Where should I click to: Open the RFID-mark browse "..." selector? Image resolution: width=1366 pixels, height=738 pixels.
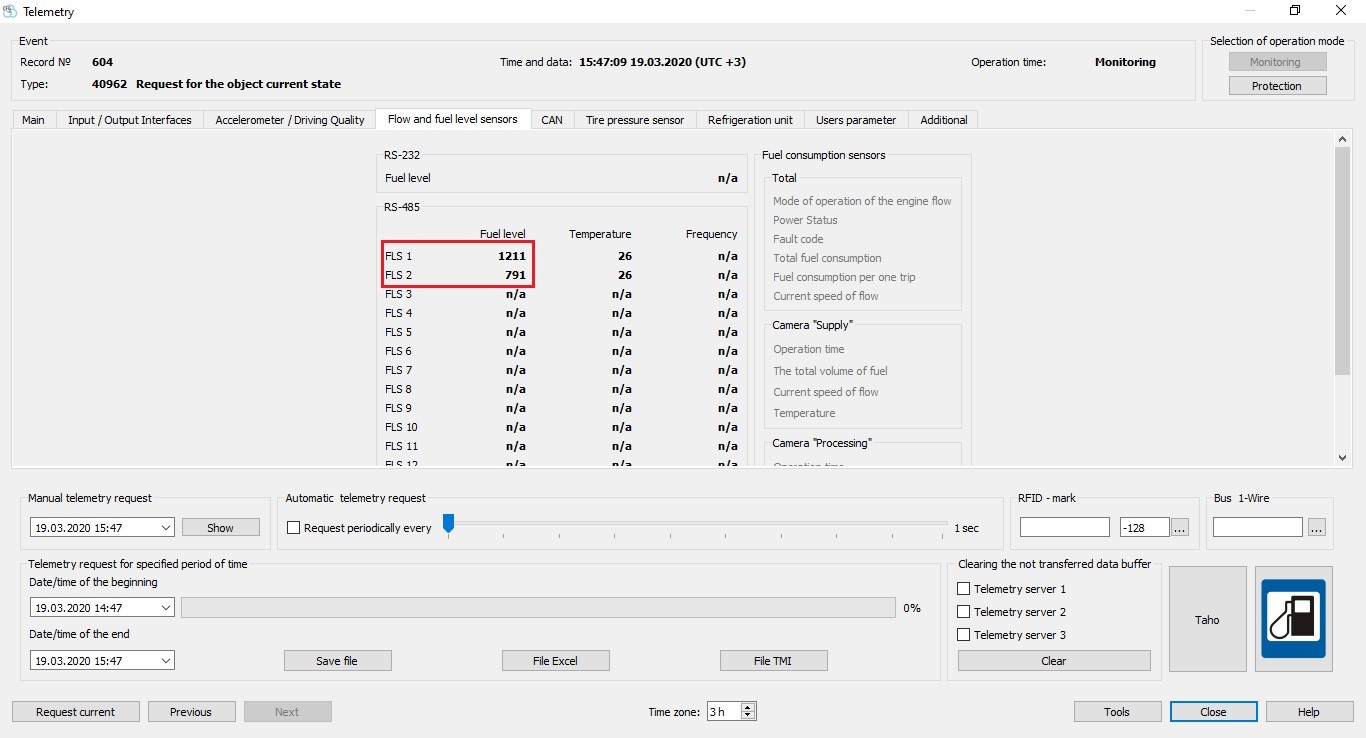1180,527
